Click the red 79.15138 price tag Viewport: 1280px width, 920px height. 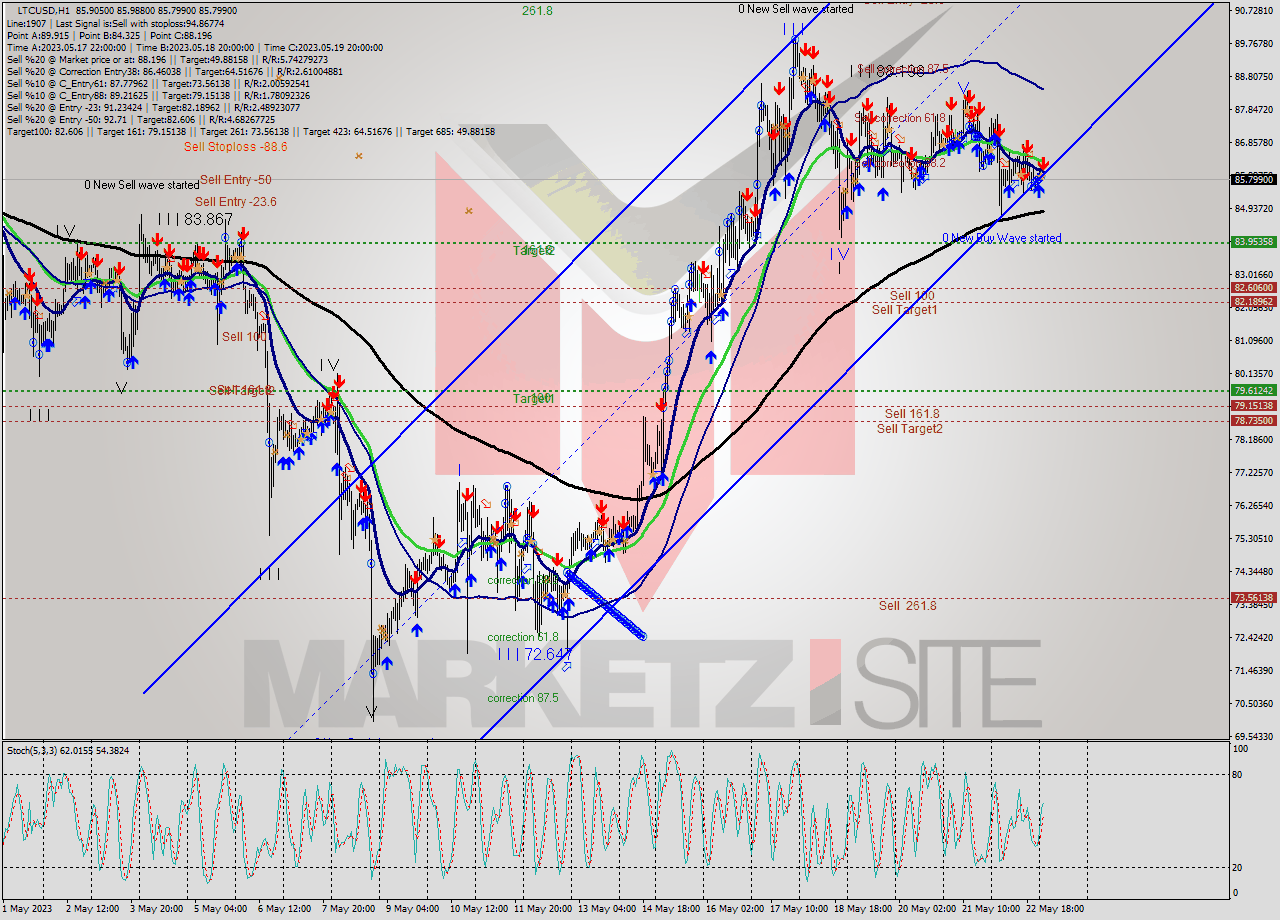pos(1254,406)
